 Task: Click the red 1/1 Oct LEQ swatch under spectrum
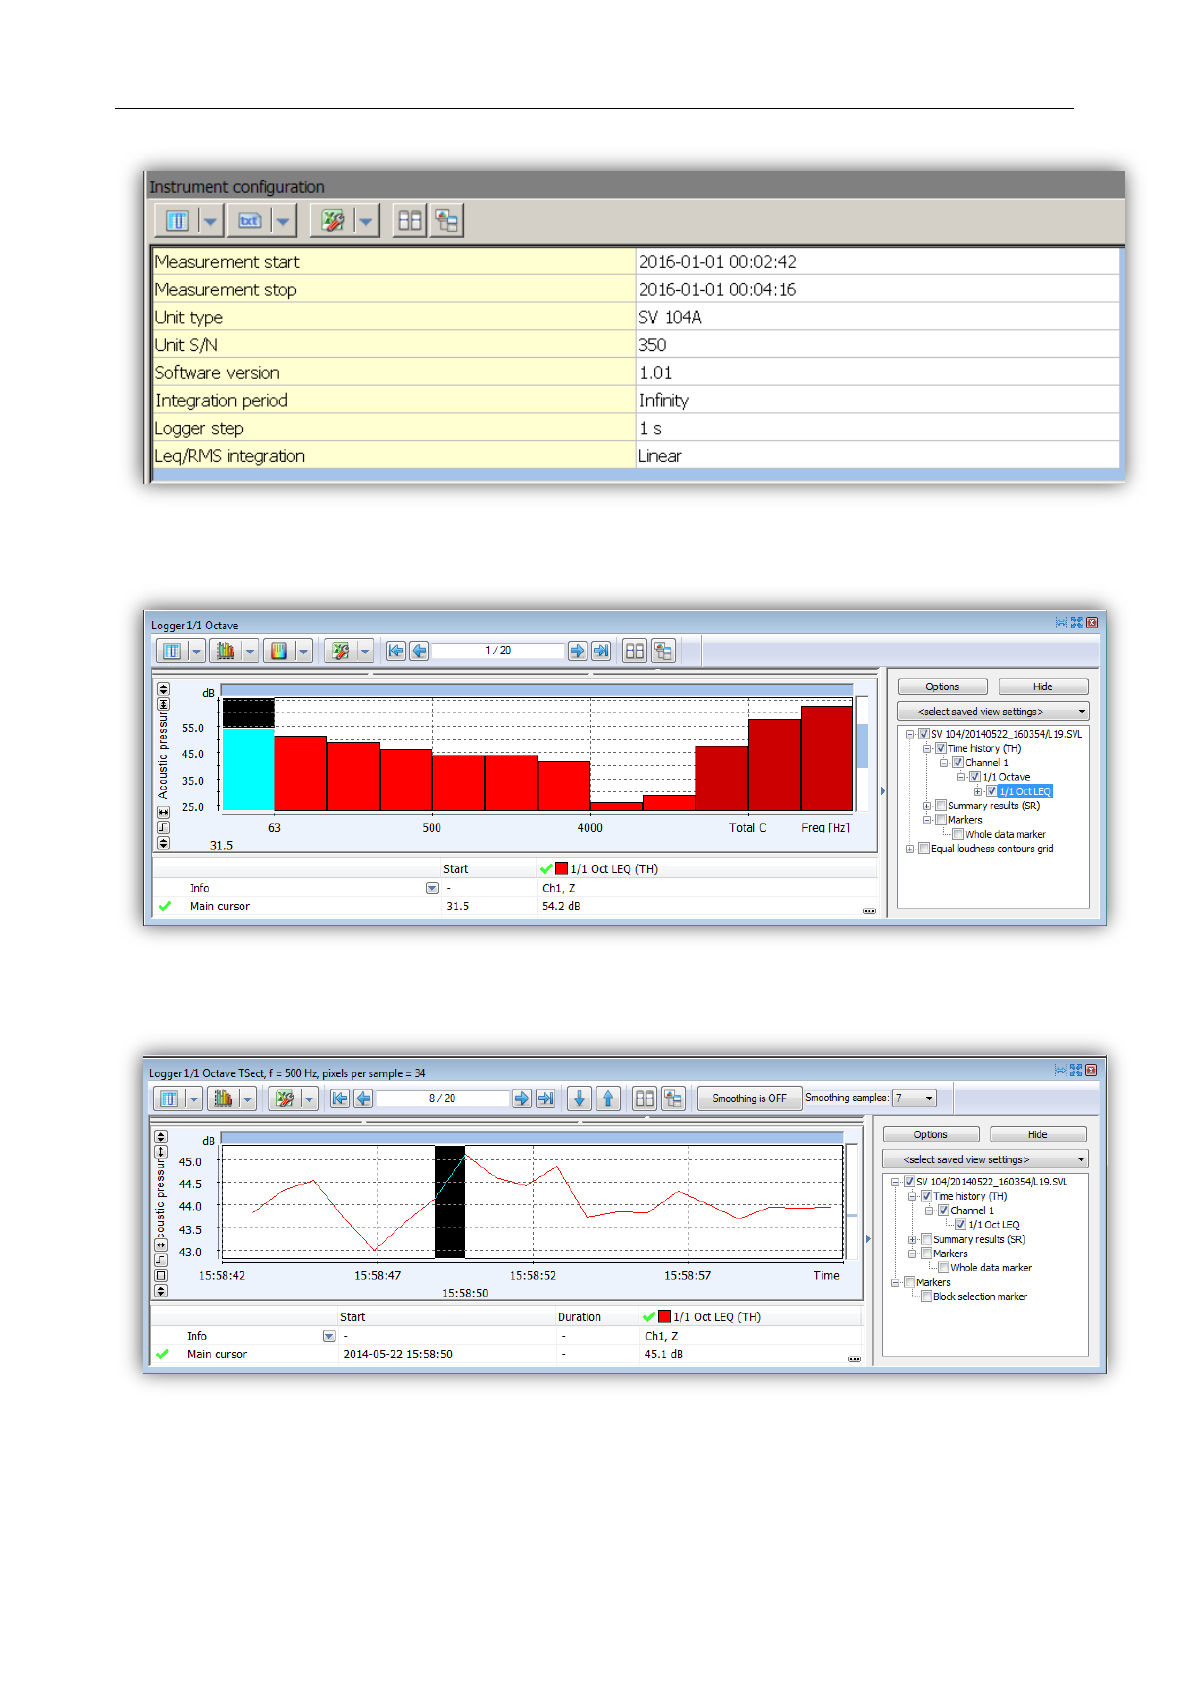coord(561,869)
